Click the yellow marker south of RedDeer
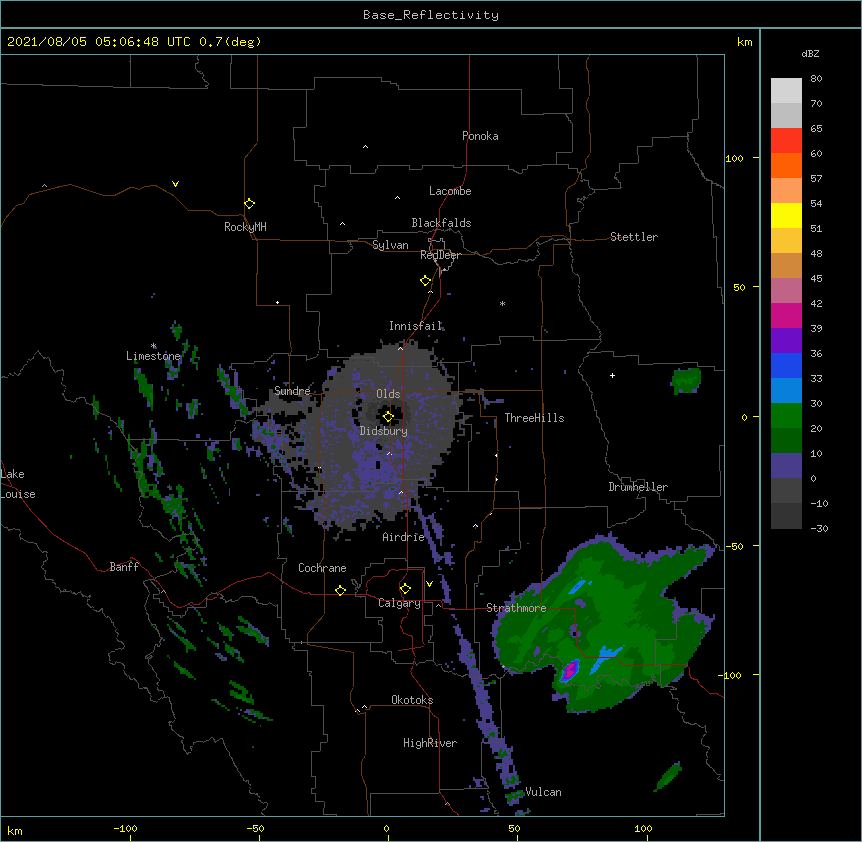The width and height of the screenshot is (862, 842). (x=425, y=281)
